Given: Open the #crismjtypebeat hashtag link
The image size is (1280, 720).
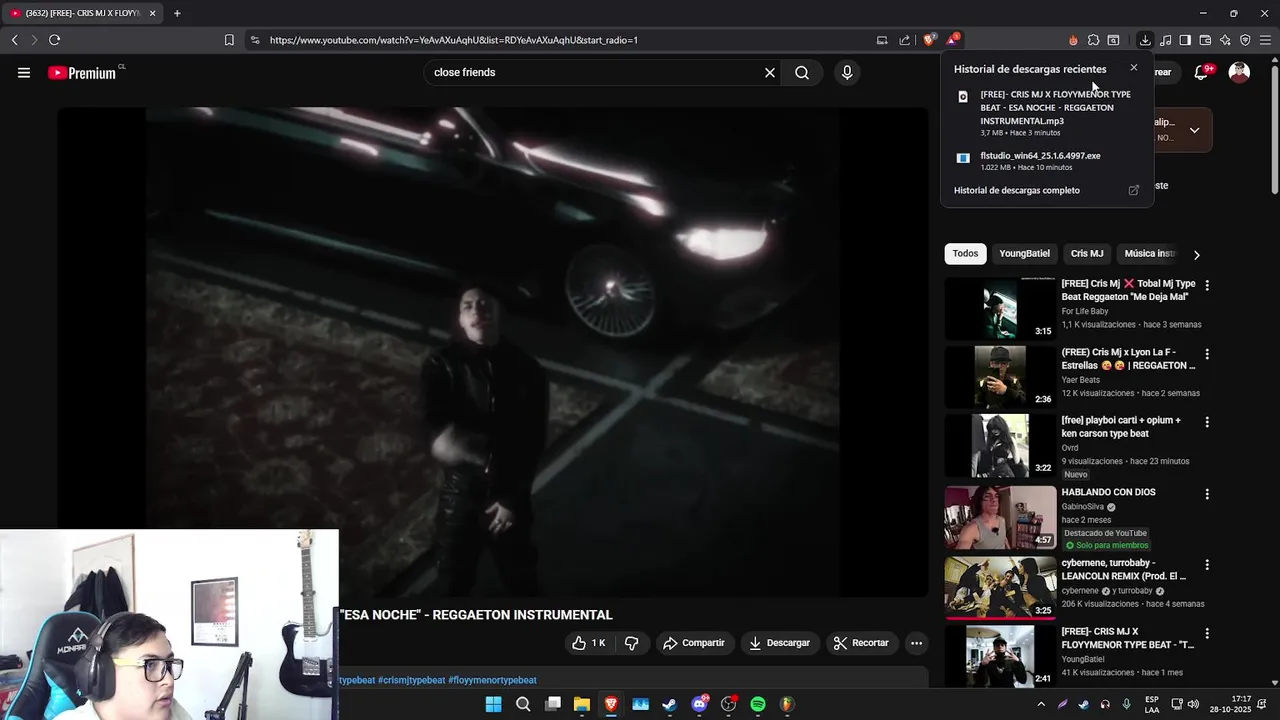Looking at the screenshot, I should 411,680.
